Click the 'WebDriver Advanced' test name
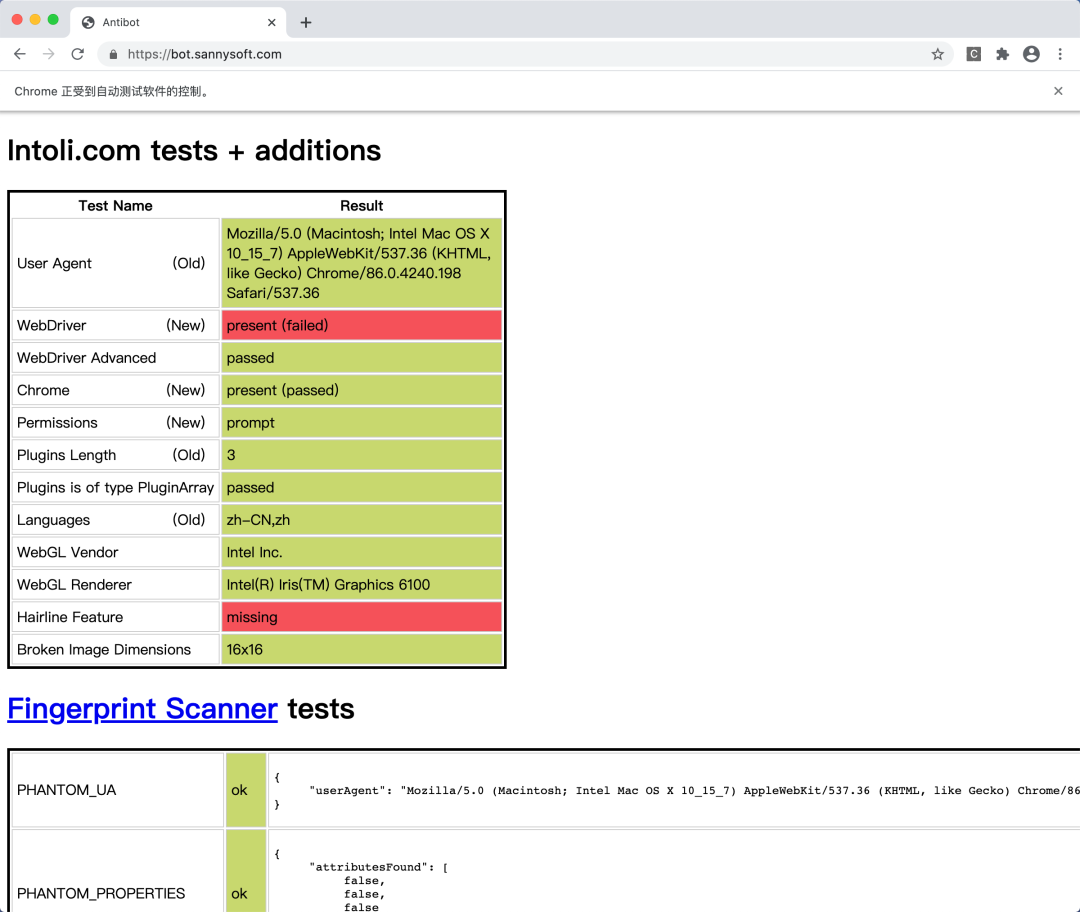1080x912 pixels. (116, 357)
